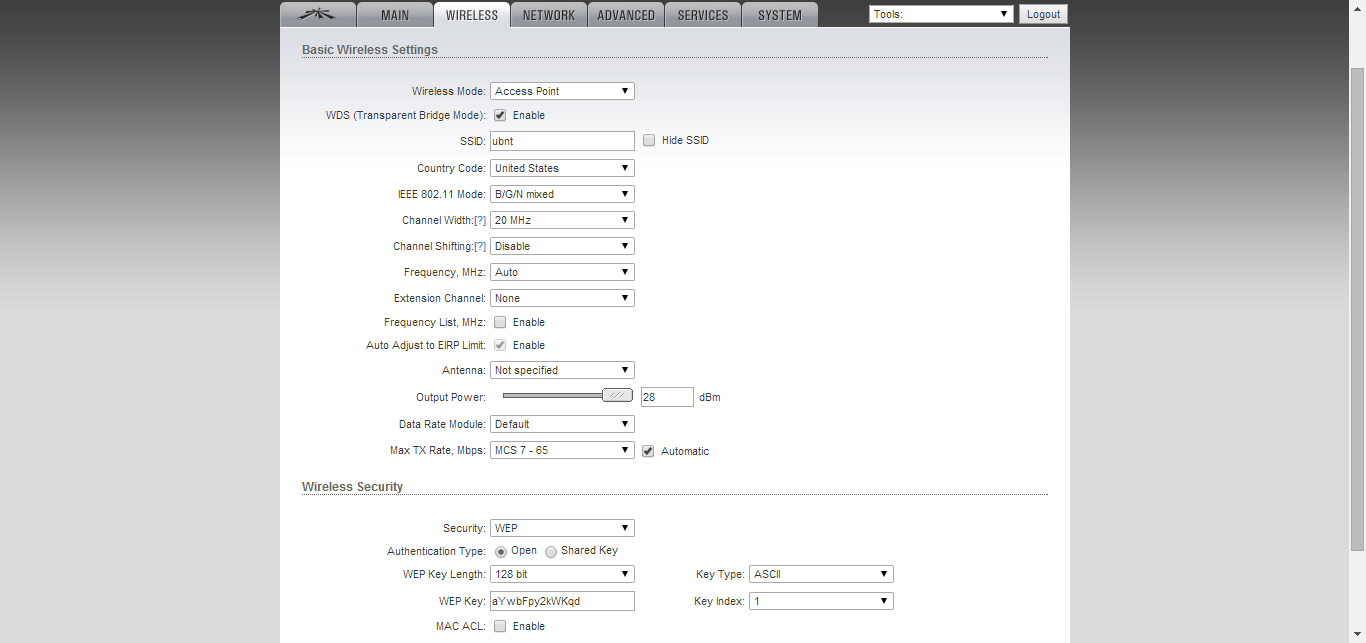Click the SSID input field
The width and height of the screenshot is (1366, 643).
(x=562, y=141)
